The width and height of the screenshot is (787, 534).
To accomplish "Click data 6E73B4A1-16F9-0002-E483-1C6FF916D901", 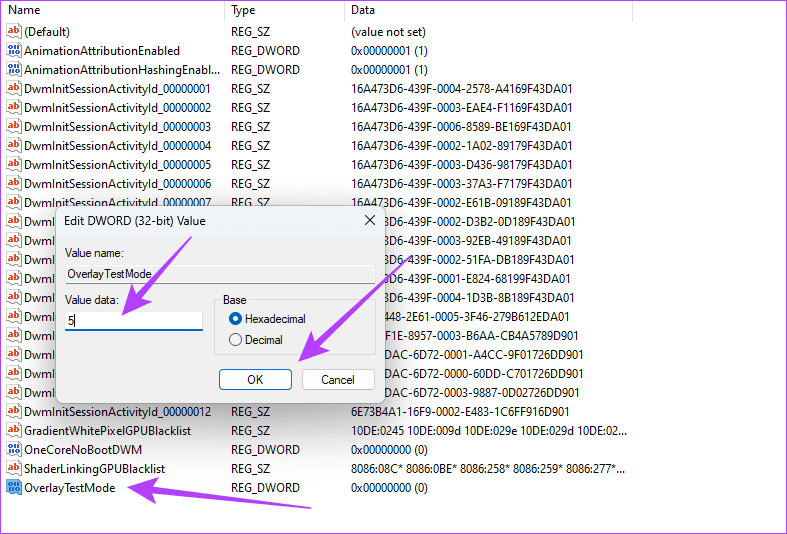I will tap(460, 411).
